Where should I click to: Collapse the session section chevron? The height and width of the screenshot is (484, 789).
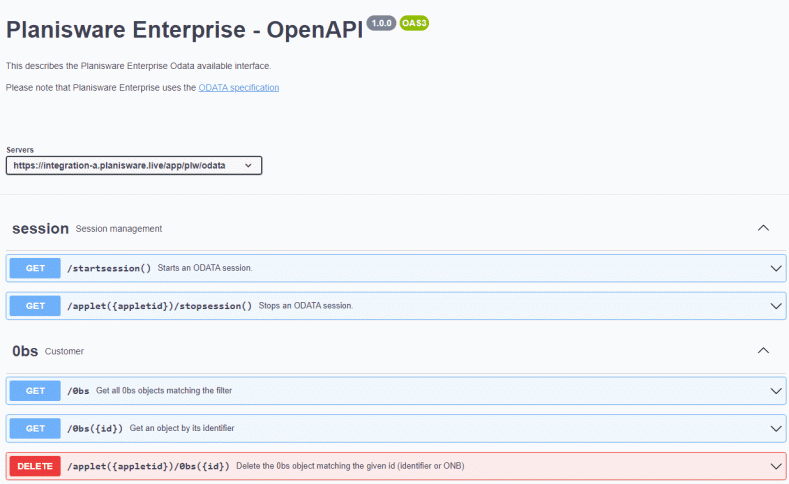[763, 228]
